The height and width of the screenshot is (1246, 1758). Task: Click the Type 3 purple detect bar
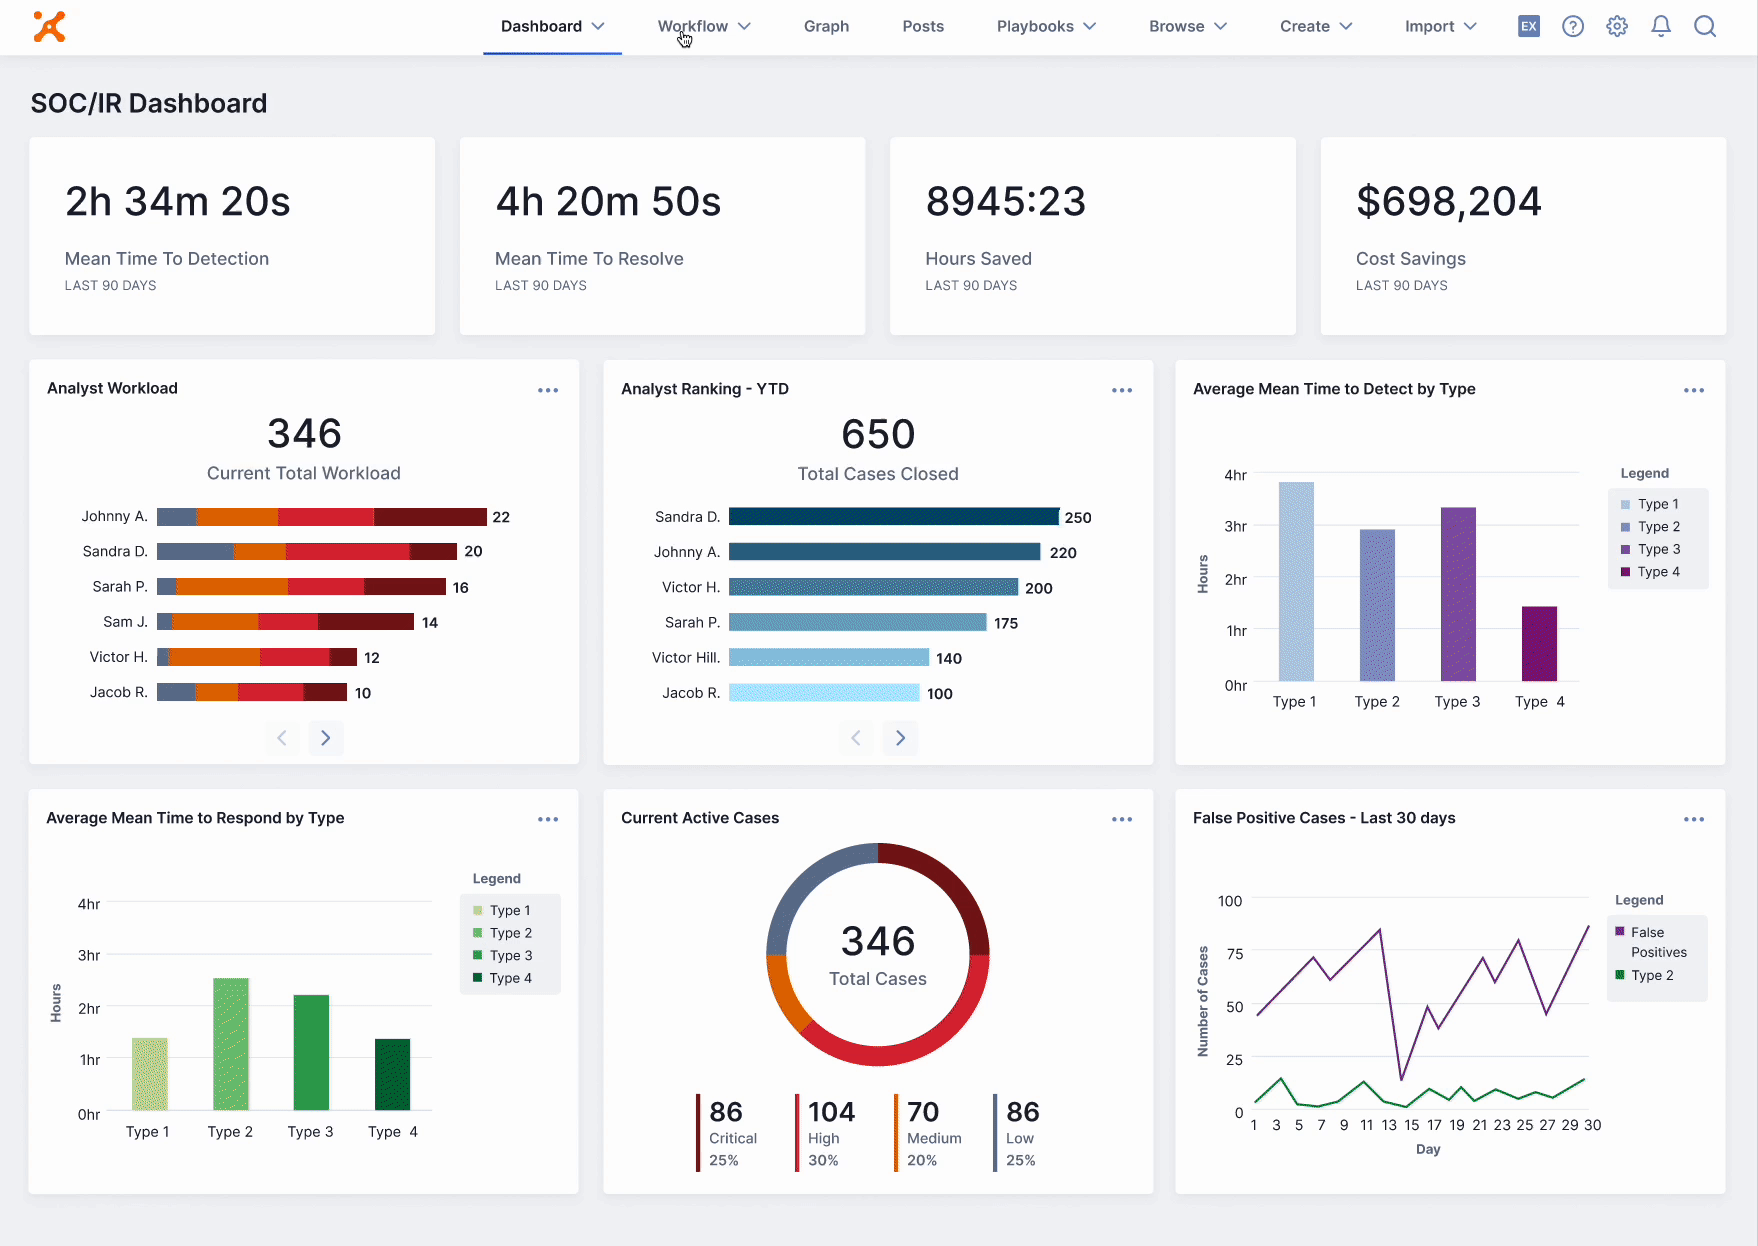(1458, 594)
